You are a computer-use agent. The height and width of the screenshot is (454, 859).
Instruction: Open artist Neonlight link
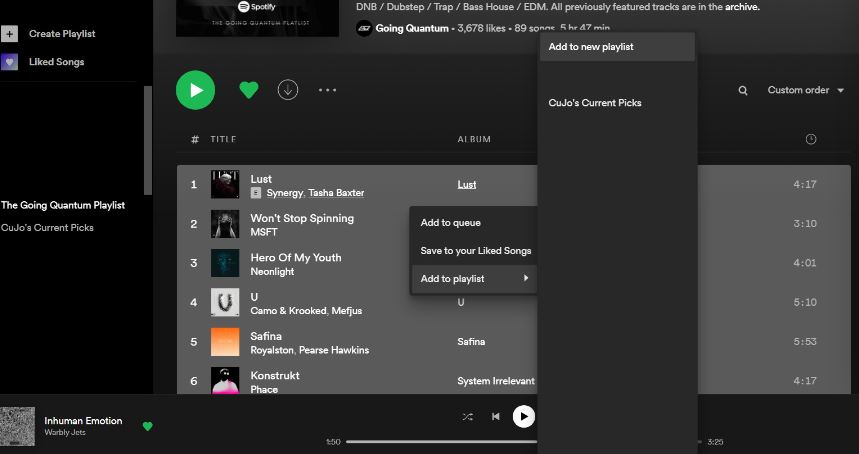tap(272, 272)
